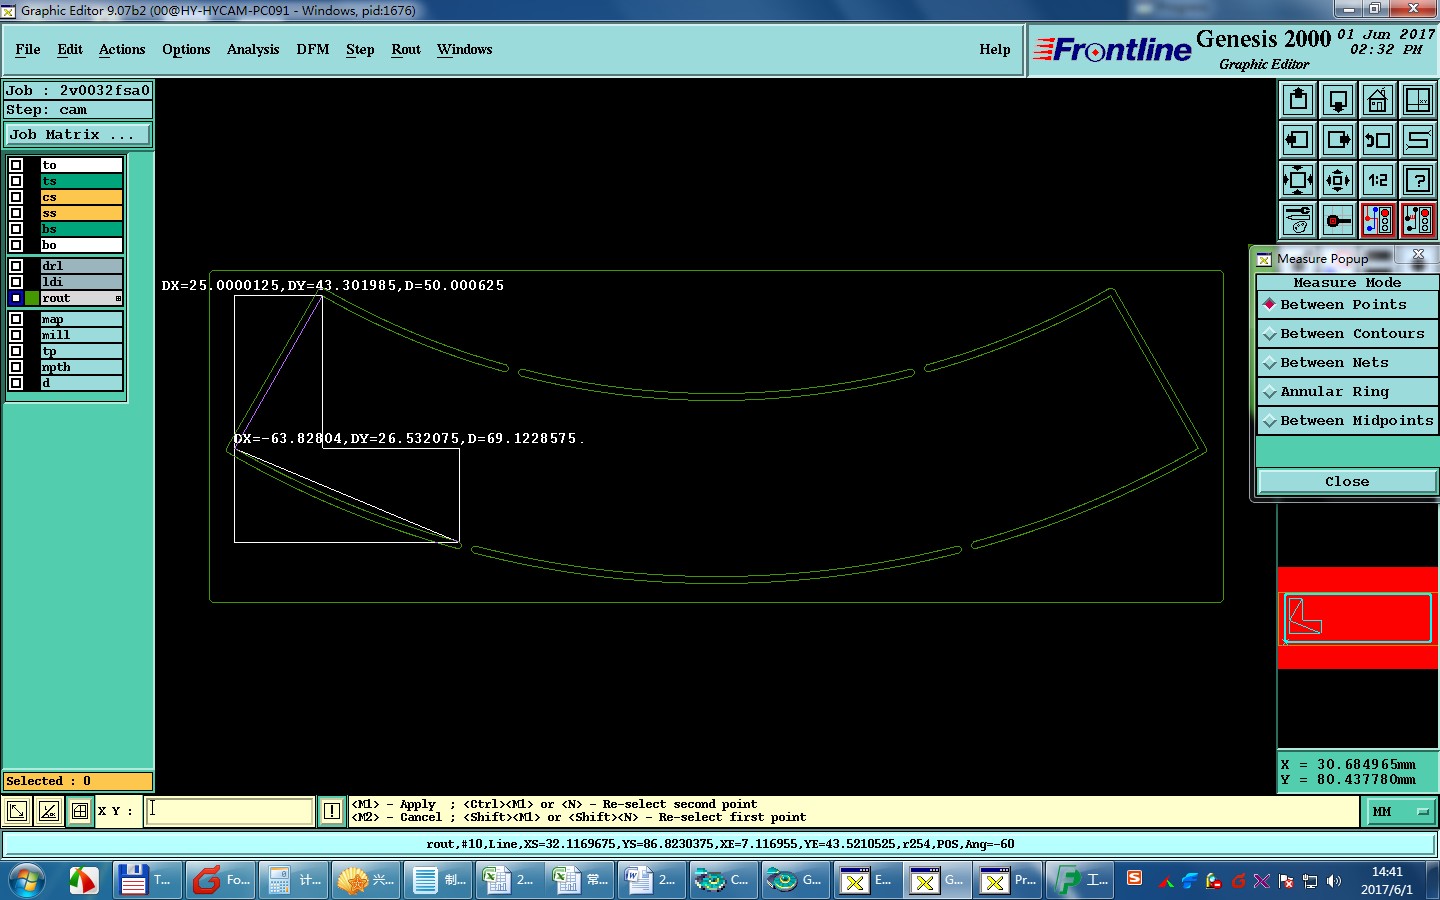Open the Help menu
Viewport: 1440px width, 900px height.
point(995,49)
